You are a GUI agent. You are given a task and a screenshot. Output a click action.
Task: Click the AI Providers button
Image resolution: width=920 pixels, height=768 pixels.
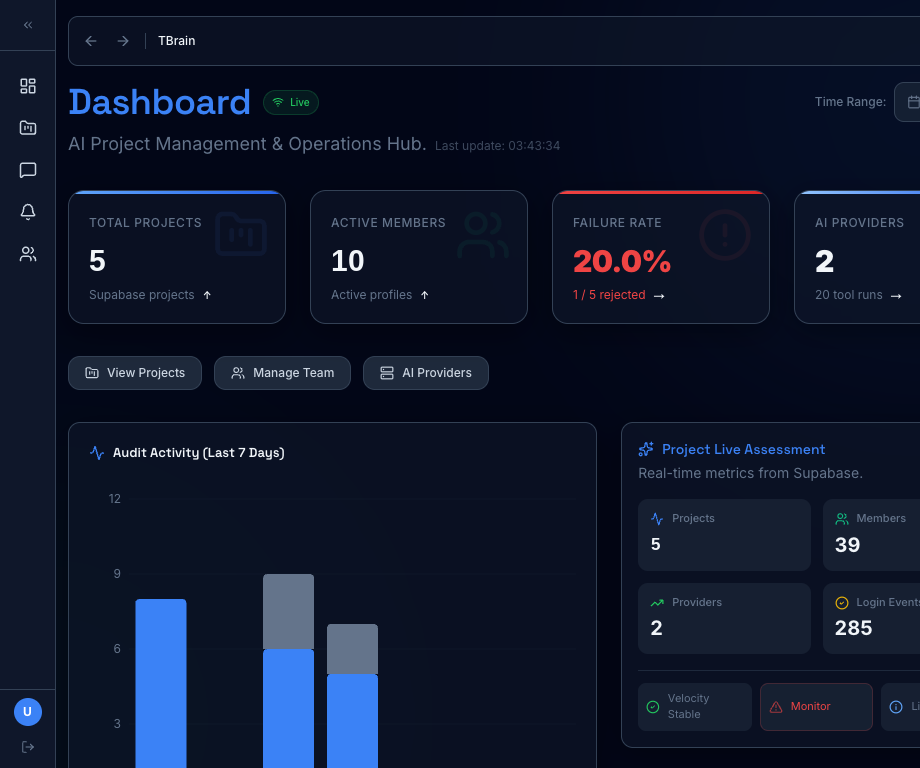tap(426, 373)
